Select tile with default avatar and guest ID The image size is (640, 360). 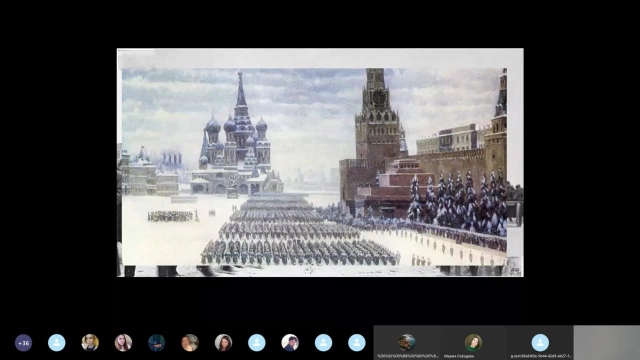[x=540, y=342]
